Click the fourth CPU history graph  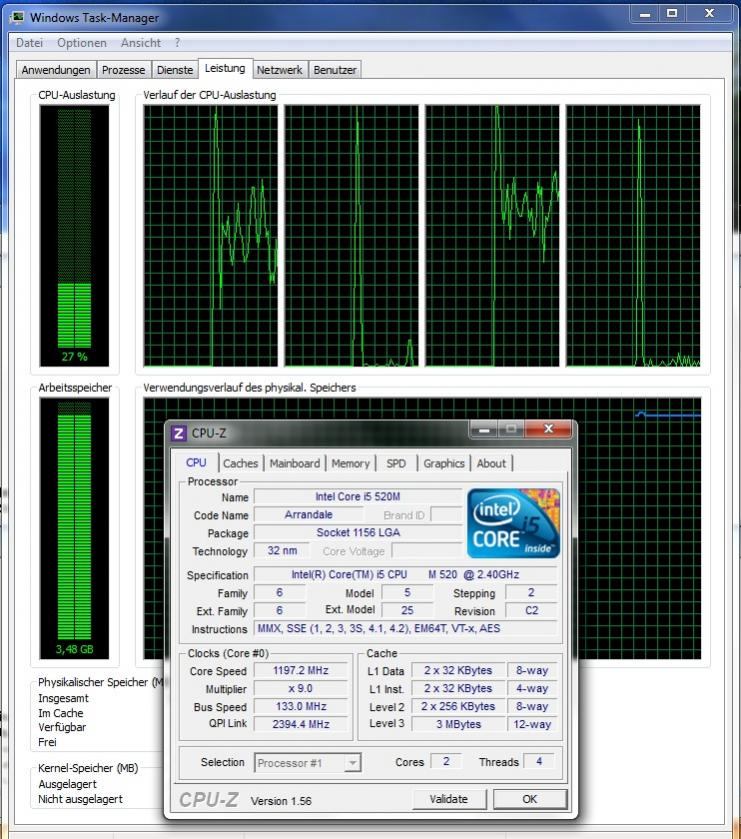click(x=633, y=235)
